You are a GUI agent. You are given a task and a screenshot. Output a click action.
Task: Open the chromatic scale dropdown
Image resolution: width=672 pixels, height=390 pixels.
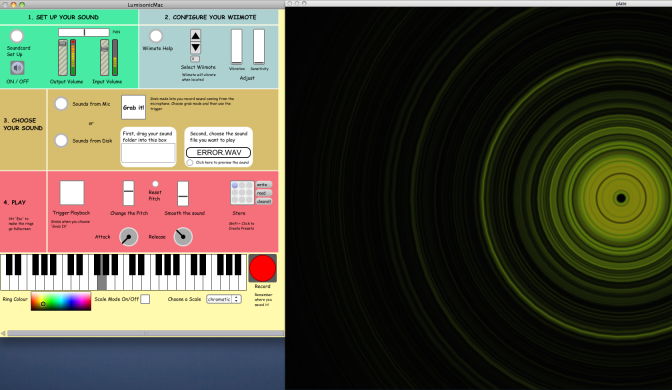(224, 299)
